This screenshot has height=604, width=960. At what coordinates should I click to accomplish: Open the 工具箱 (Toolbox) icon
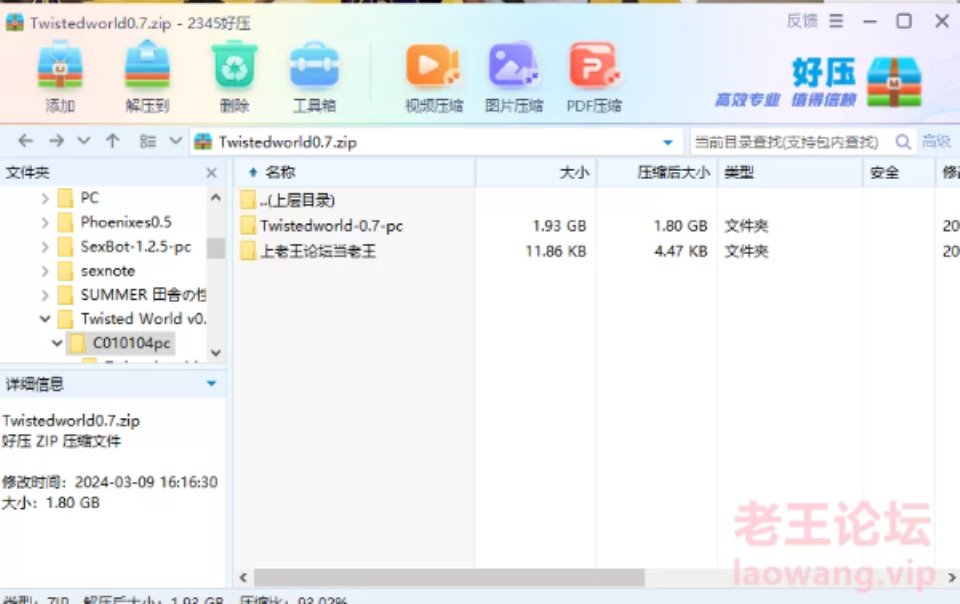(x=314, y=76)
